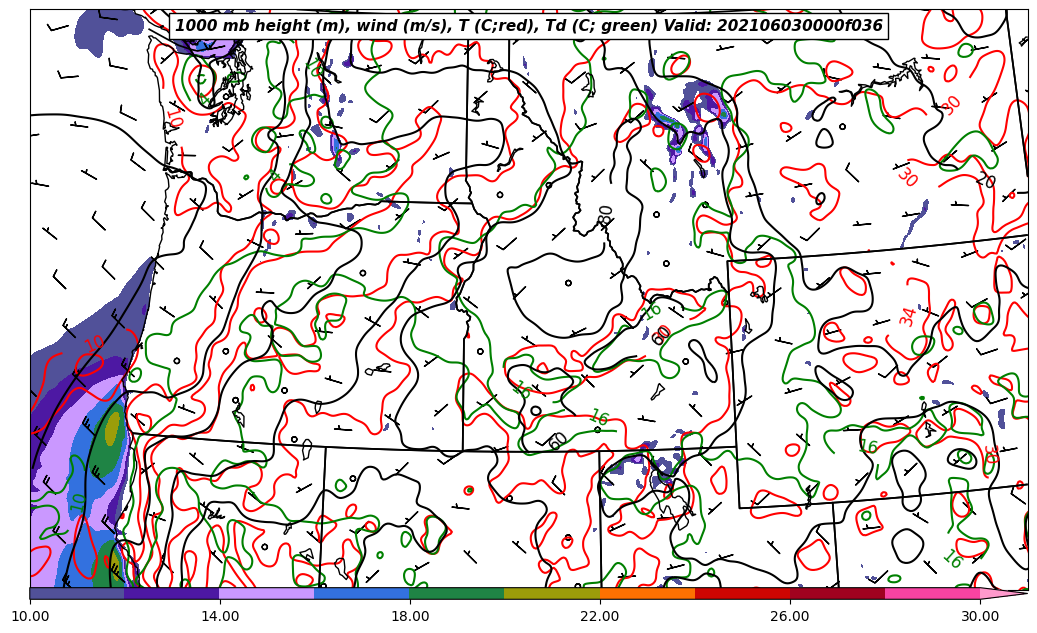Click the 30.00 colorbar tick label
The image size is (1037, 633).
(x=980, y=616)
